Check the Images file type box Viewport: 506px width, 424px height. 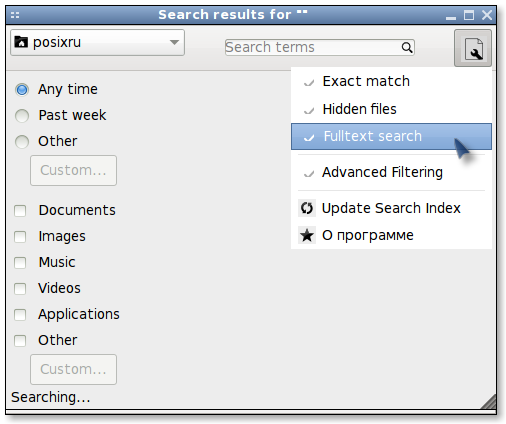(20, 237)
